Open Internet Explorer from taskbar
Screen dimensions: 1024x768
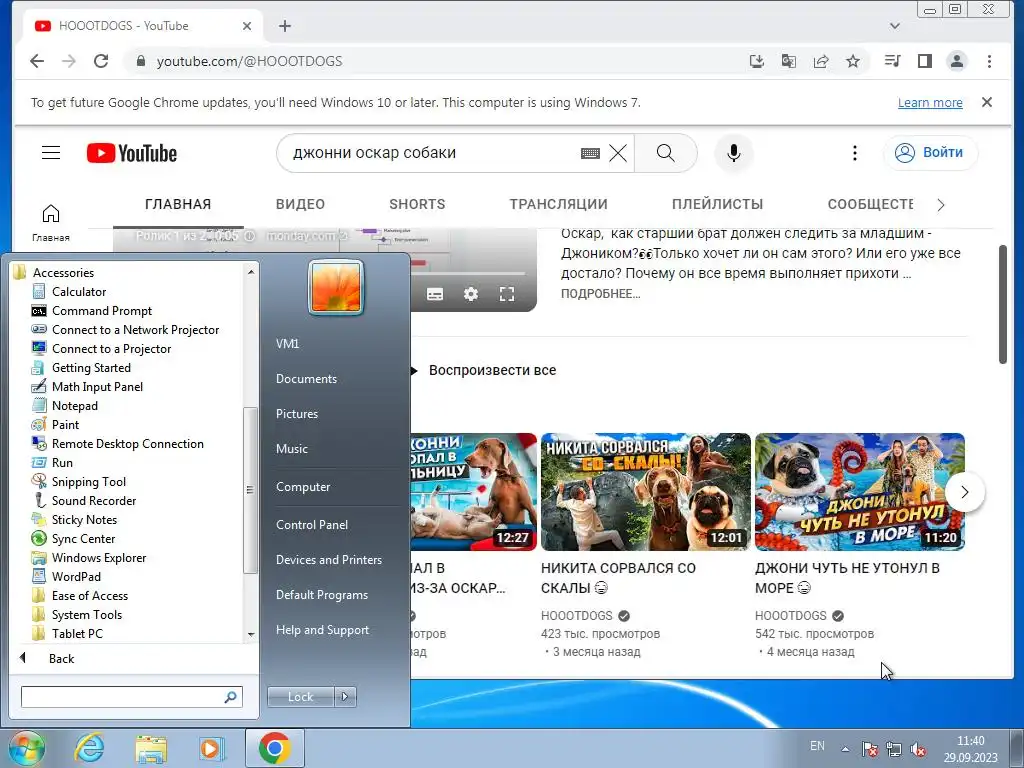click(89, 748)
